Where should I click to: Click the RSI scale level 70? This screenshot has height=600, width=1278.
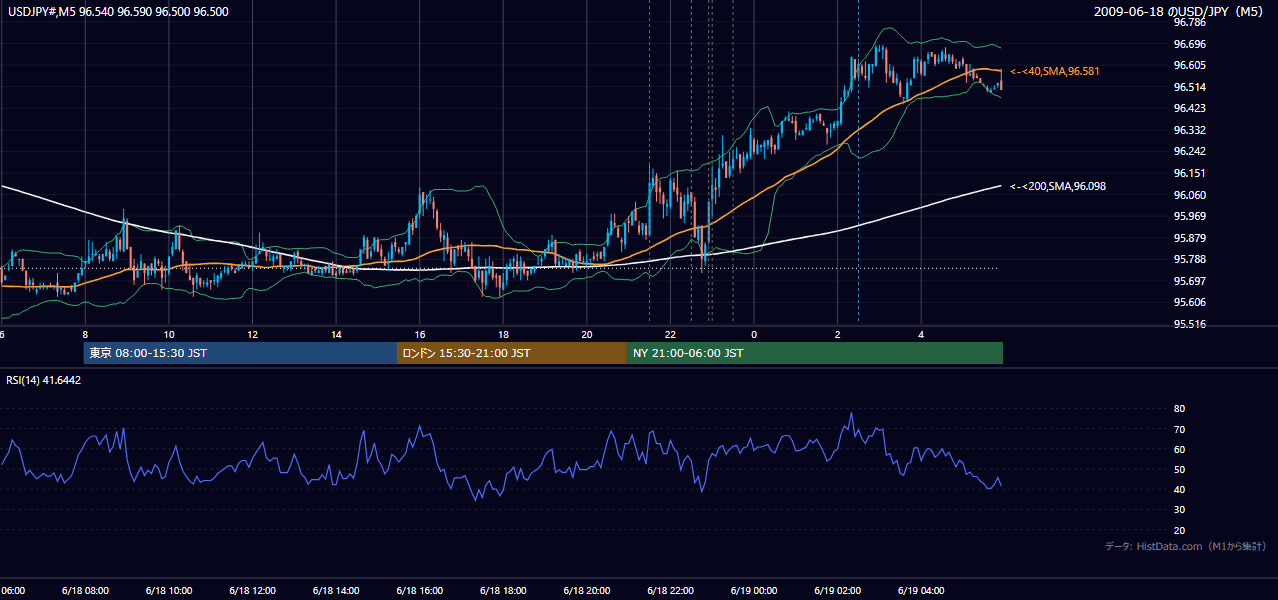[1179, 429]
